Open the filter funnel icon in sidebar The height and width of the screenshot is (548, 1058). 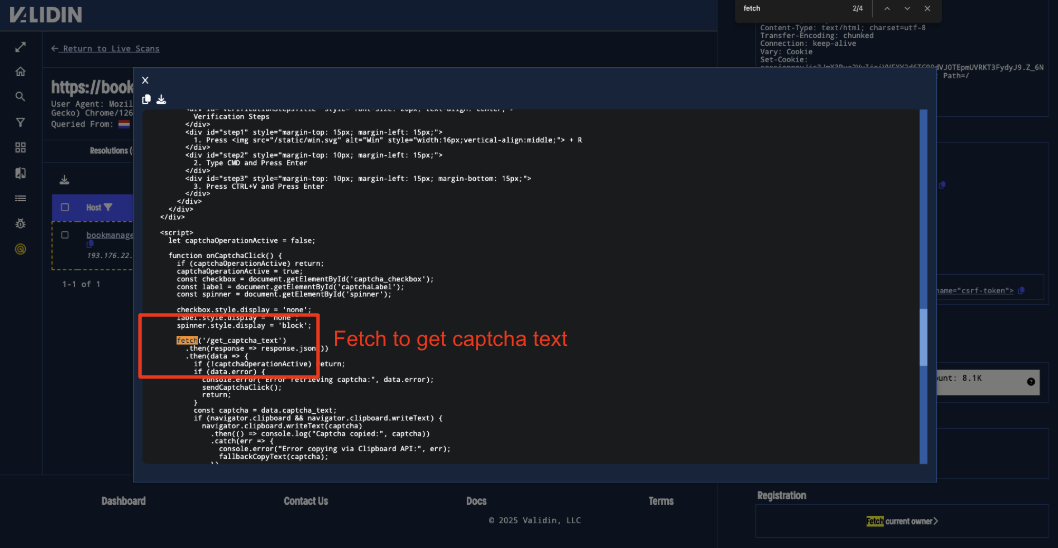click(x=20, y=122)
